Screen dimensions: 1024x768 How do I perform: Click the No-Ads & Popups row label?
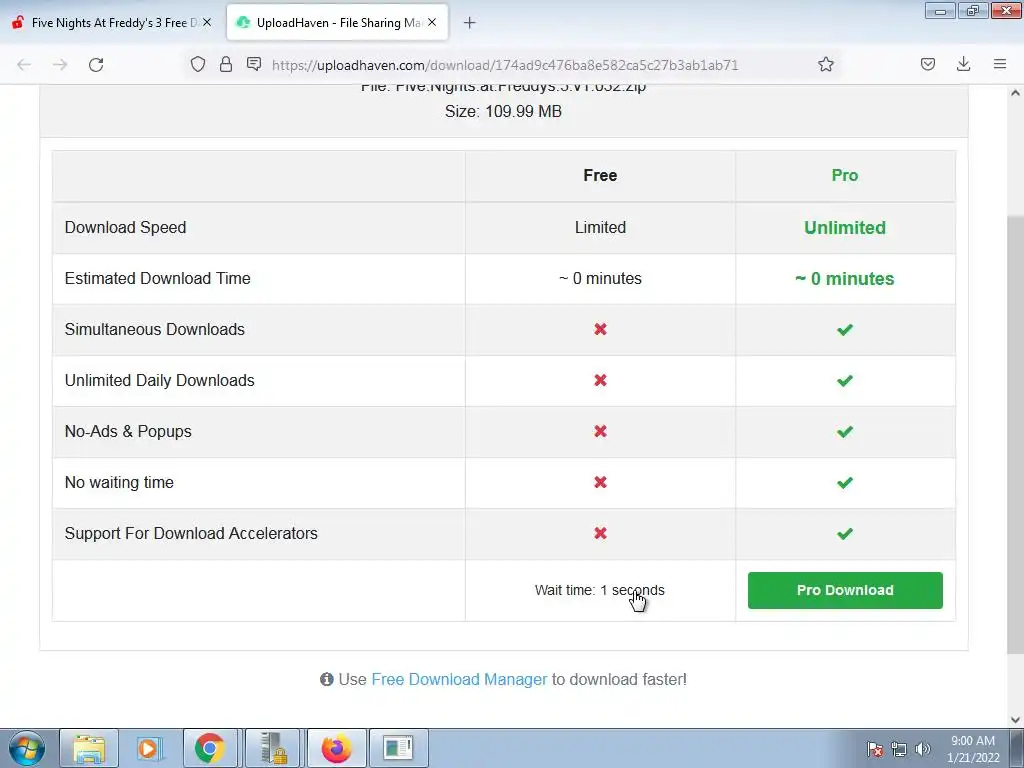point(128,431)
